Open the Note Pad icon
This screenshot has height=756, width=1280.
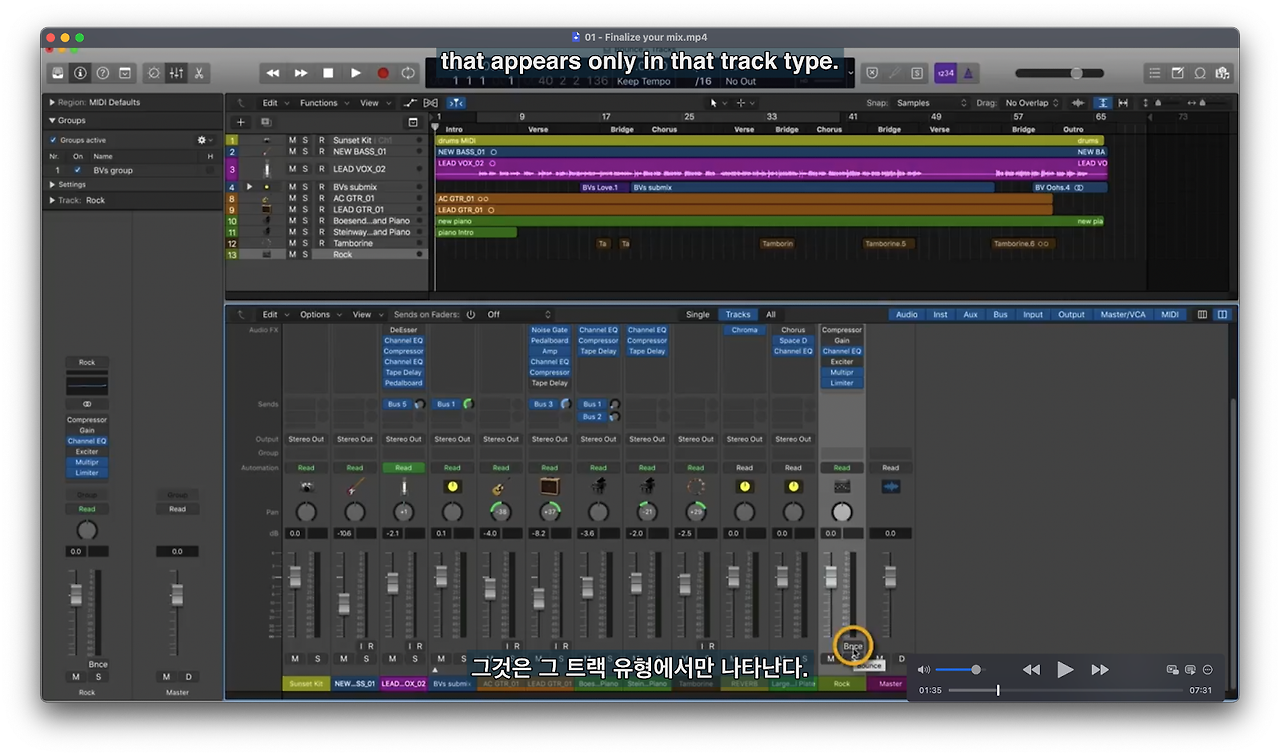click(1177, 73)
